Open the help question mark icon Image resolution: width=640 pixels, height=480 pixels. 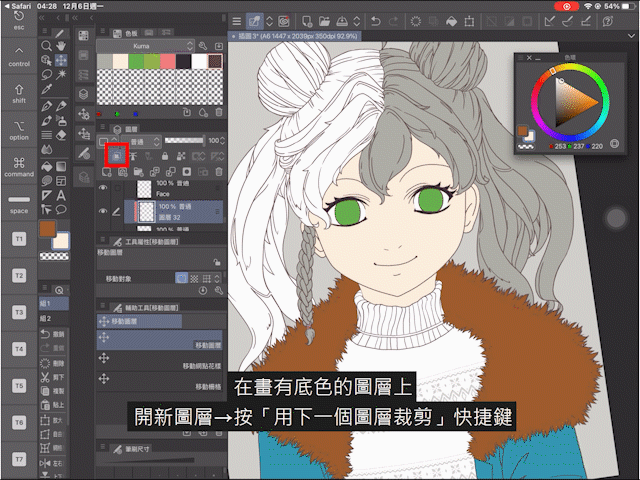click(608, 21)
